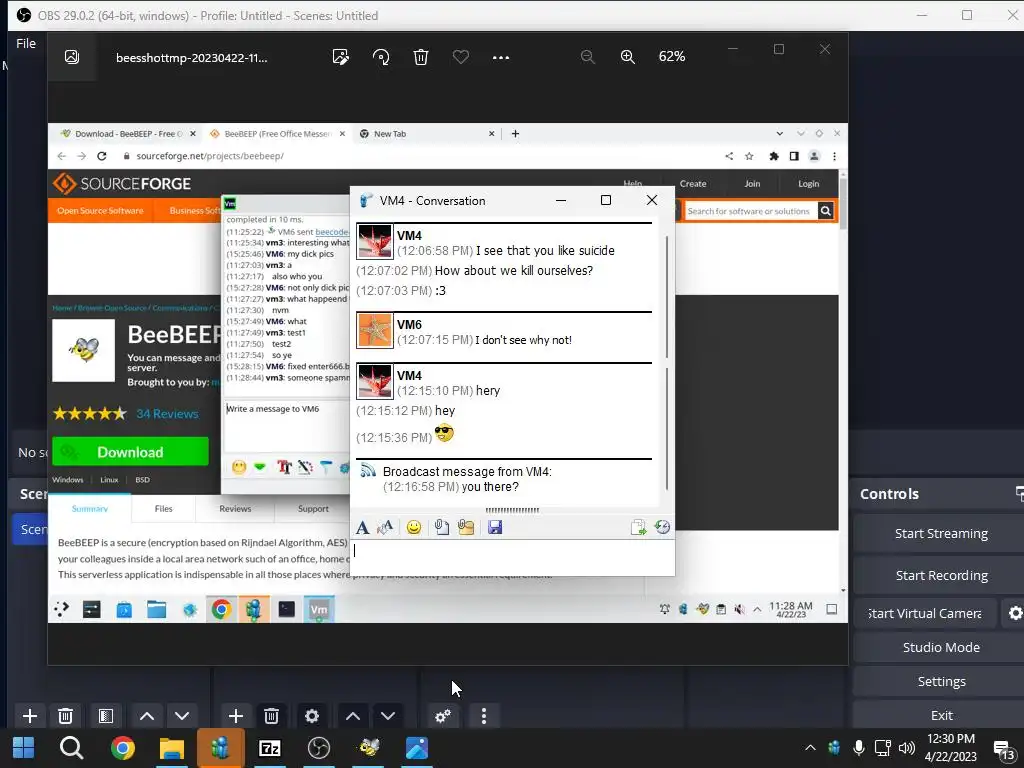Open File Explorer from the taskbar

(x=172, y=748)
